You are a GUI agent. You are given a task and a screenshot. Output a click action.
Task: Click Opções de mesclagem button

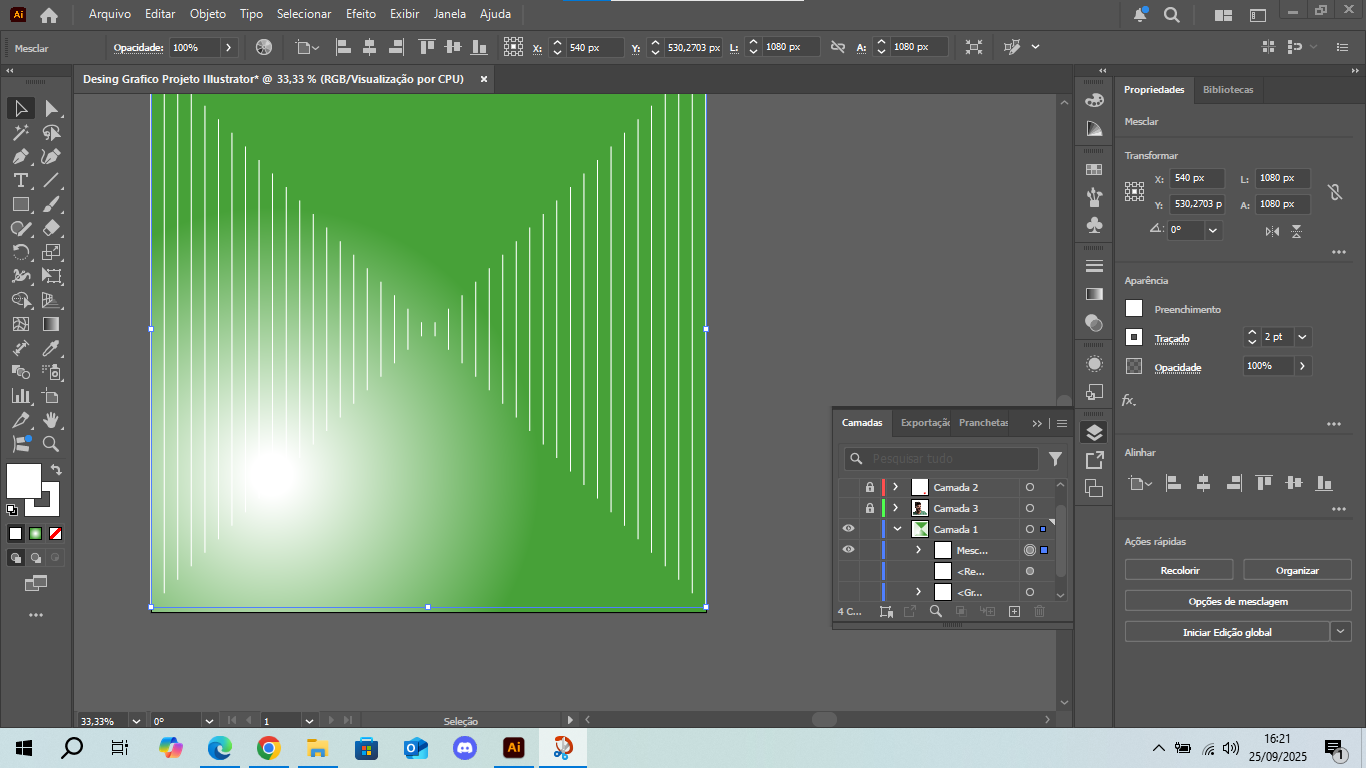click(x=1238, y=601)
